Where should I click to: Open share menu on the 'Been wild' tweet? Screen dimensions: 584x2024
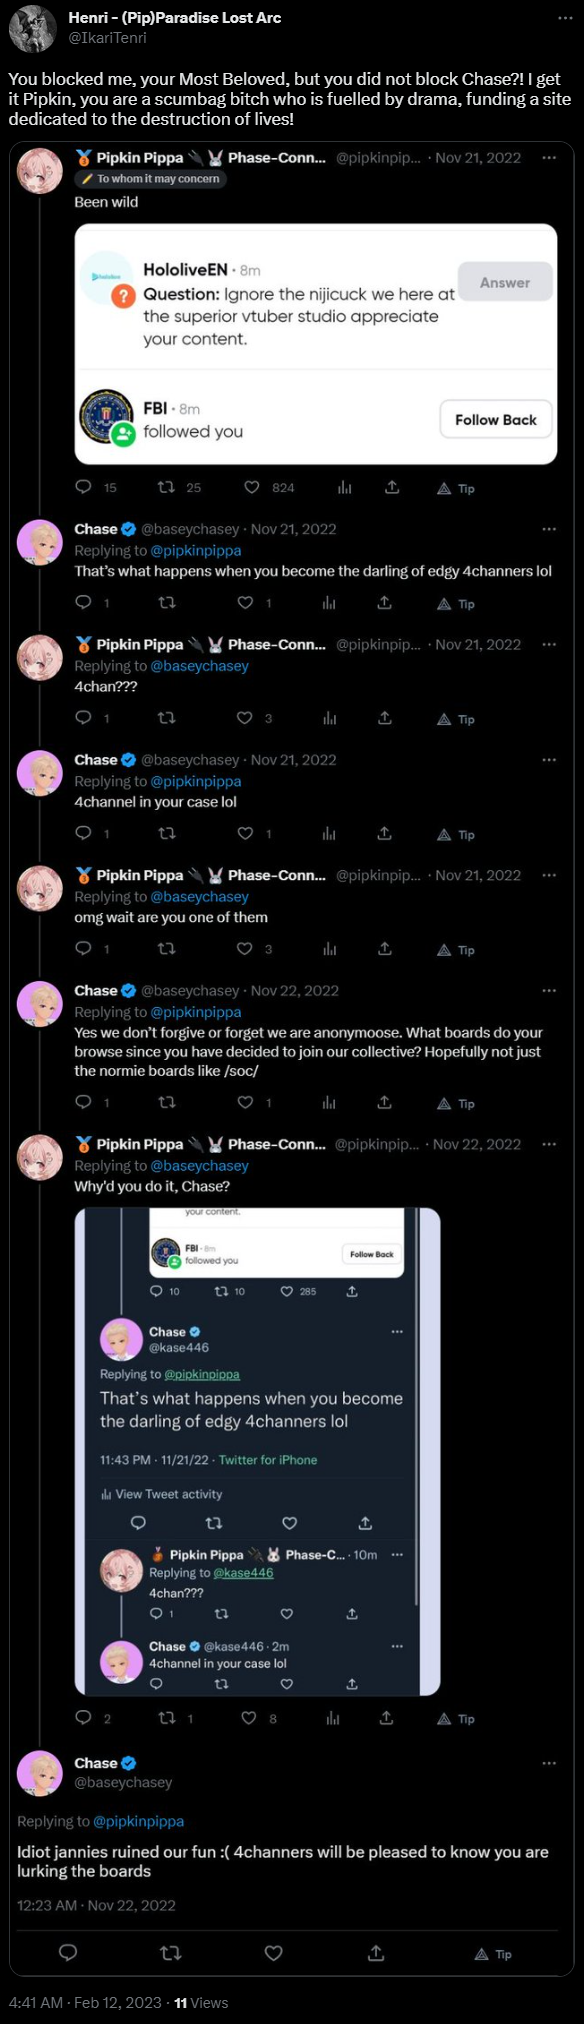pyautogui.click(x=392, y=487)
